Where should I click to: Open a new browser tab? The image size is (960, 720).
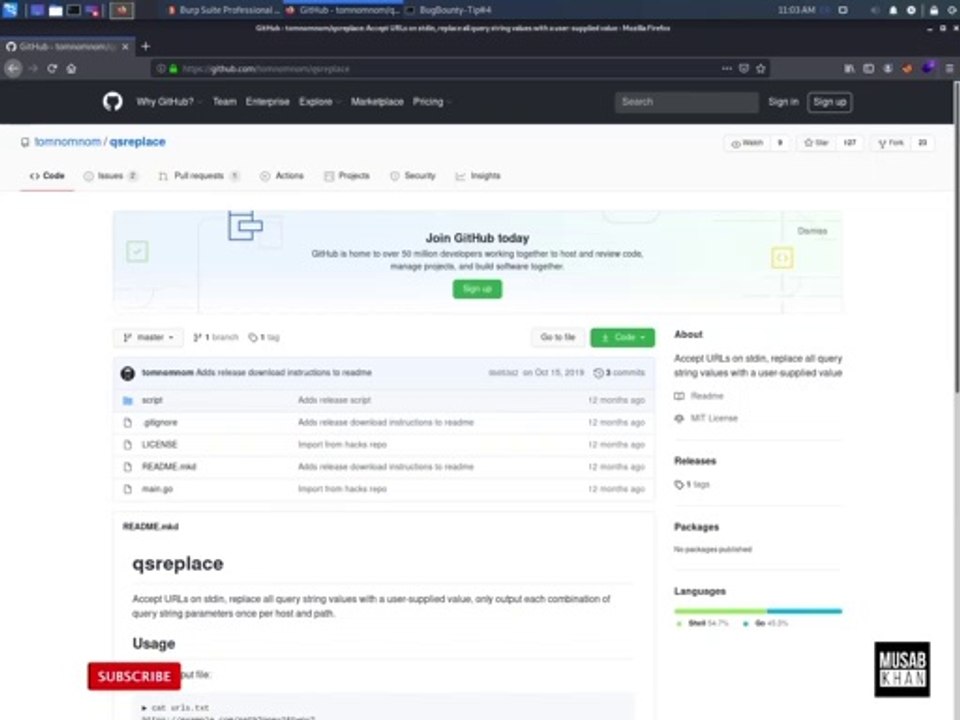pyautogui.click(x=146, y=47)
